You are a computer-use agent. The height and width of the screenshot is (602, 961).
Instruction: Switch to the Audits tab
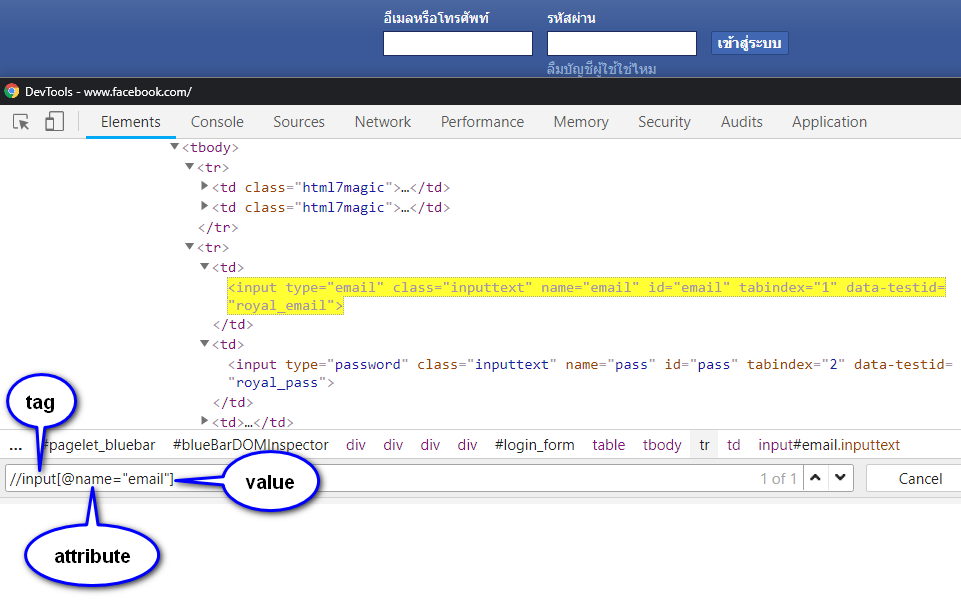click(x=742, y=122)
